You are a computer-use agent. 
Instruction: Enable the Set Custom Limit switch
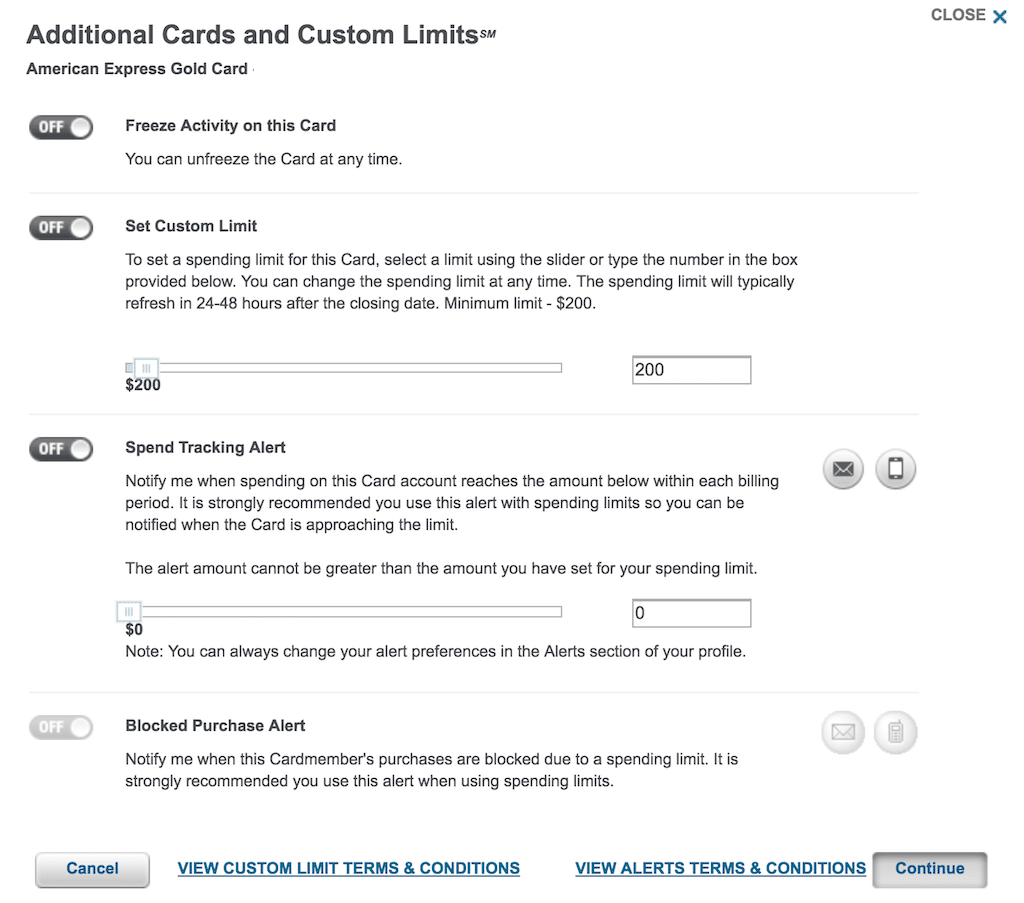pyautogui.click(x=61, y=228)
